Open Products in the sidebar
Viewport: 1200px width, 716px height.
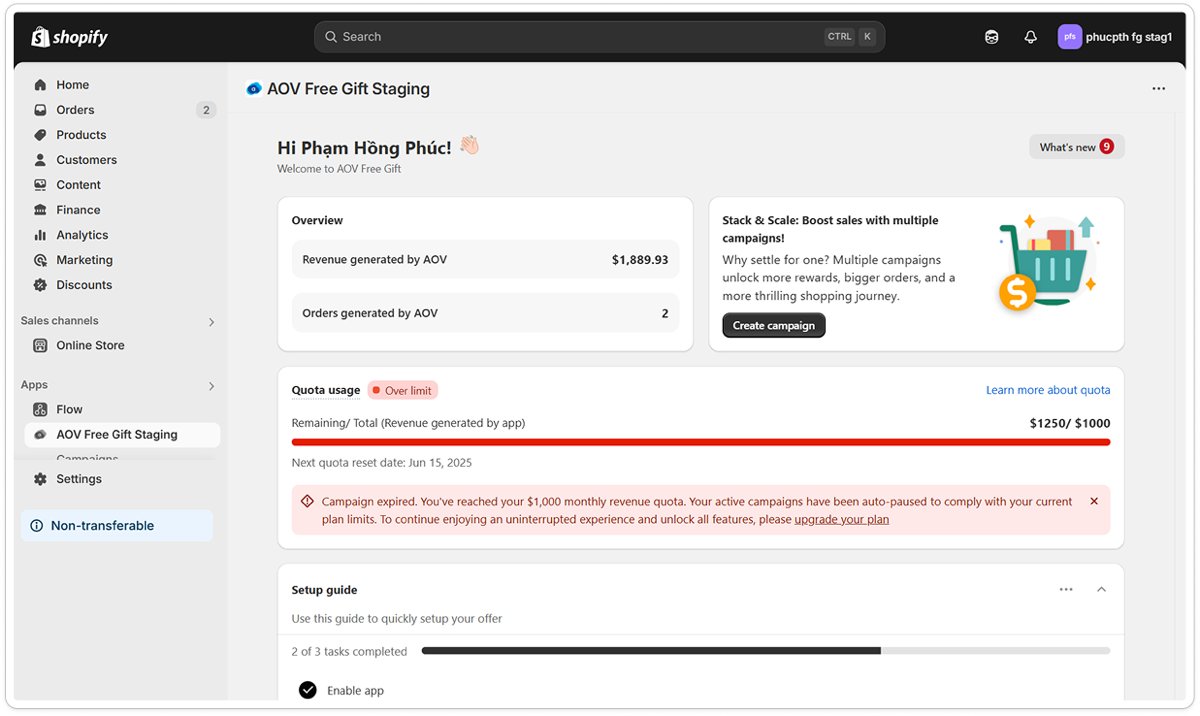[81, 135]
